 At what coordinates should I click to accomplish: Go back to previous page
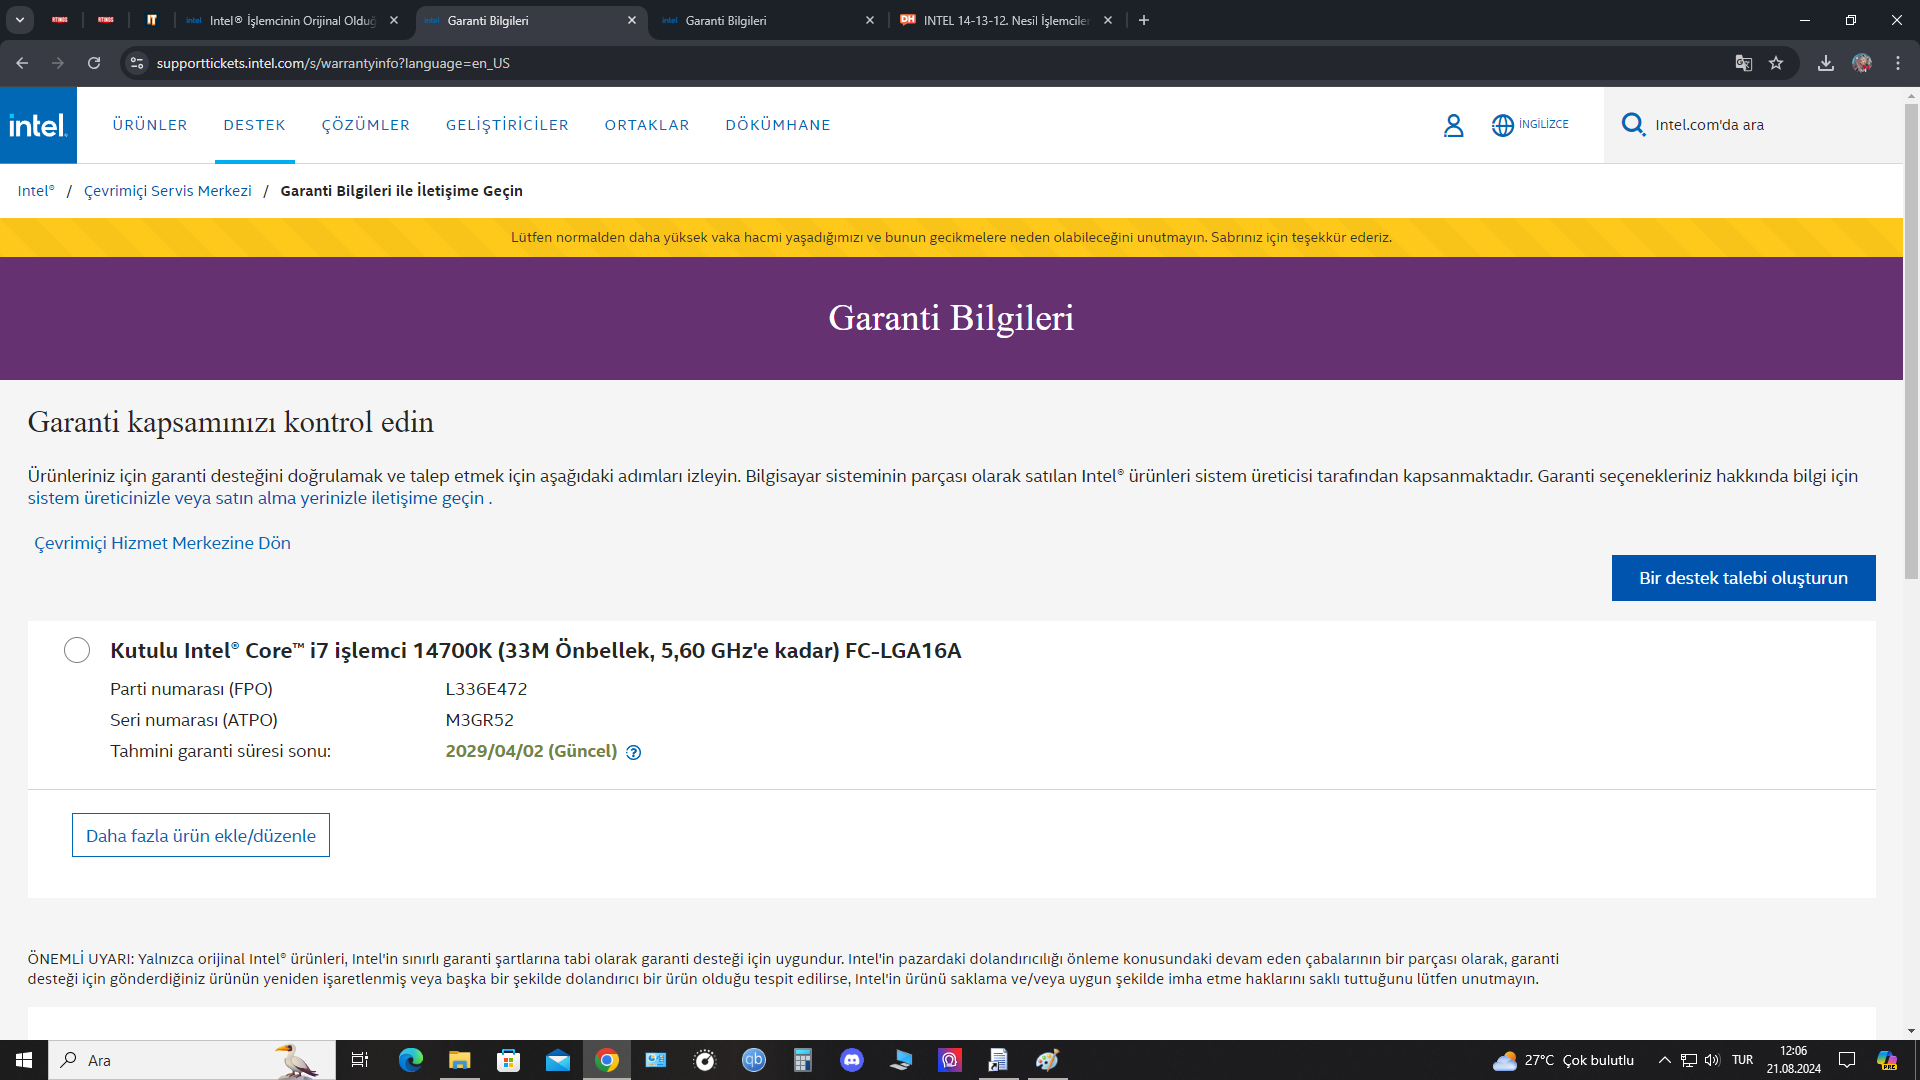pyautogui.click(x=22, y=63)
